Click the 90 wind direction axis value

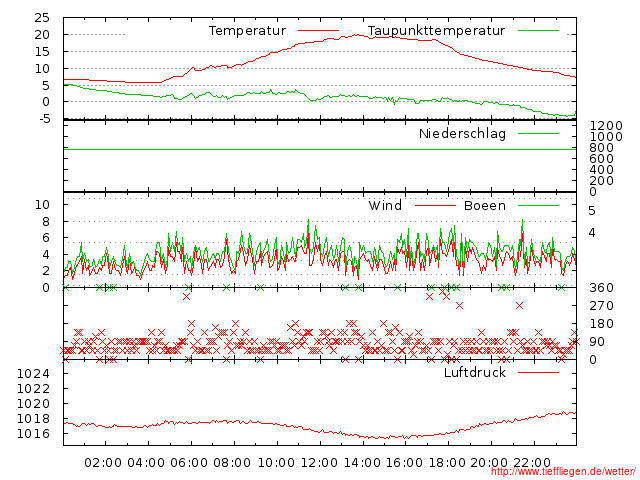click(597, 342)
